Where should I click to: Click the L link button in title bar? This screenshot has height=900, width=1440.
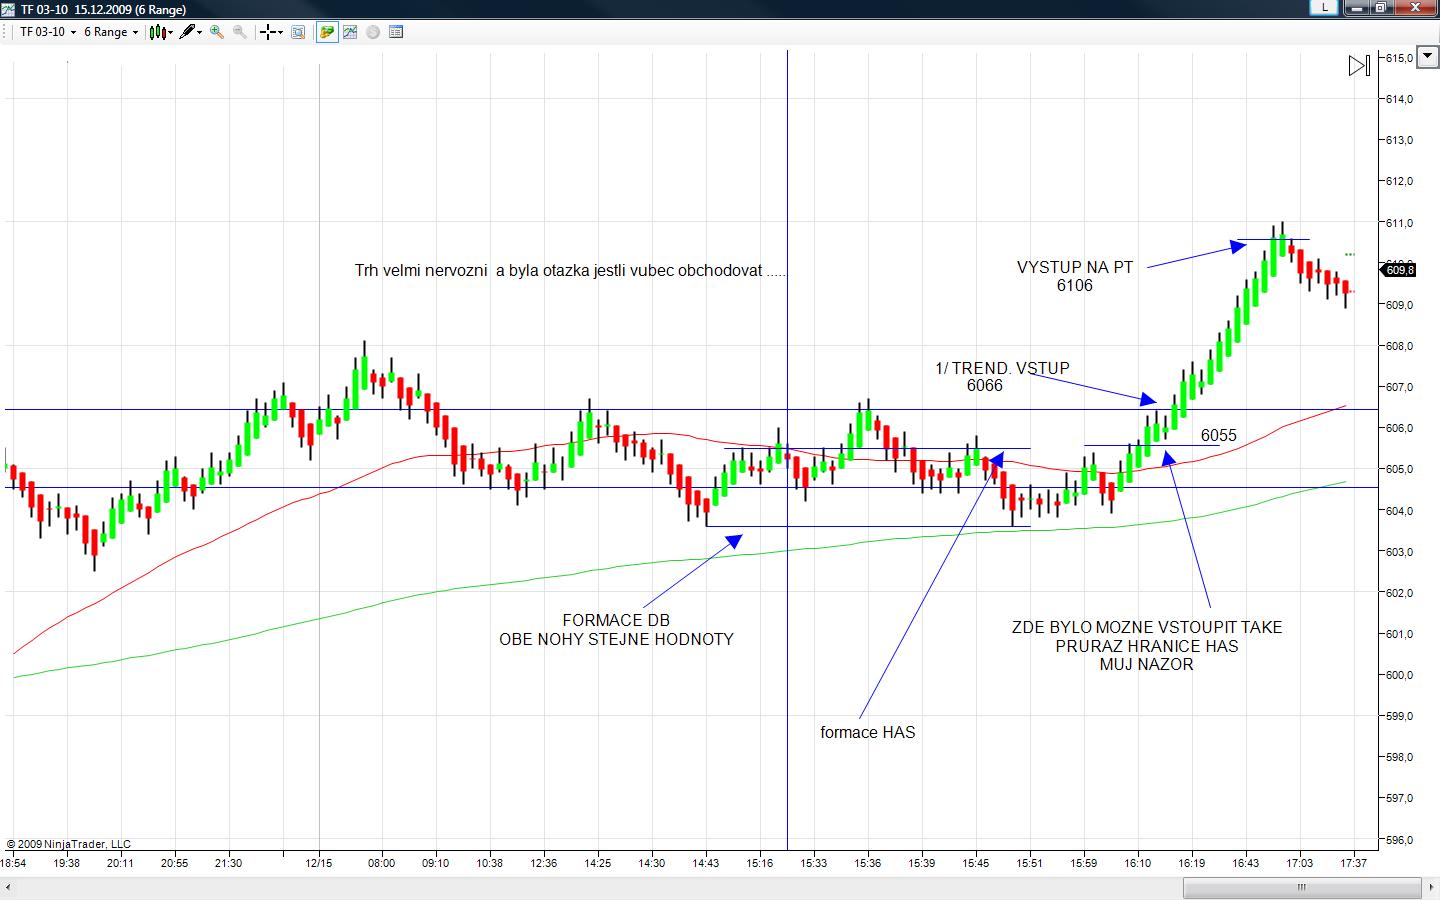tap(1325, 8)
